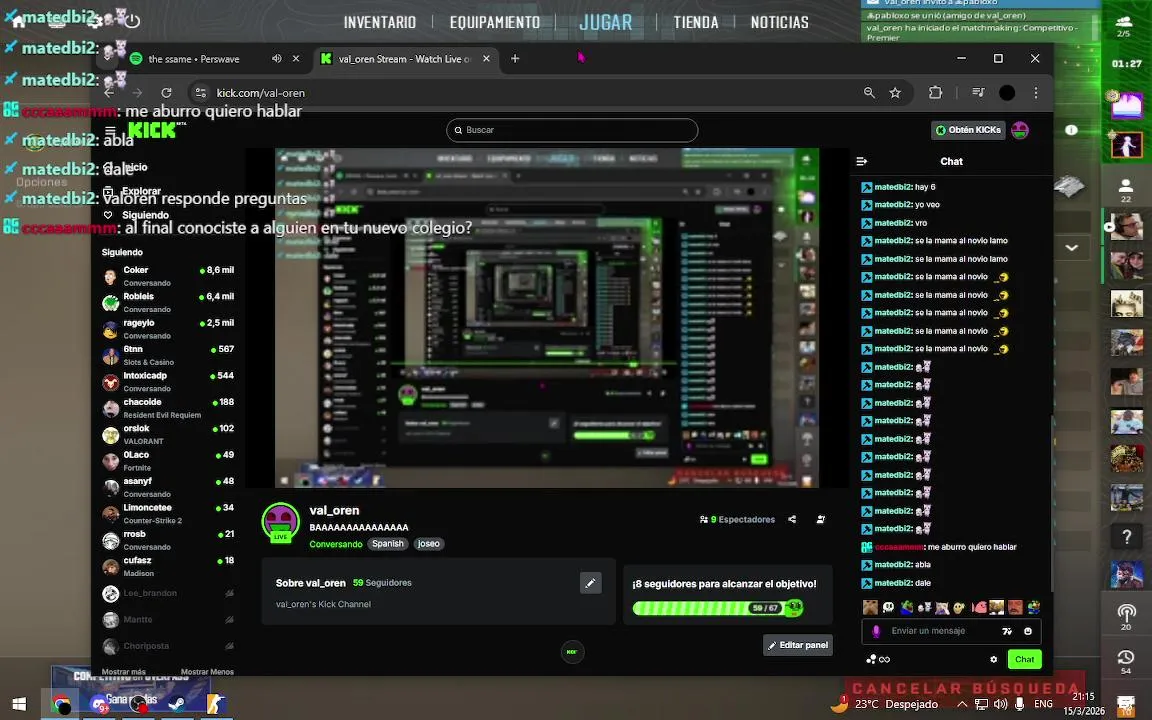1152x720 pixels.
Task: Click Mostrar más in sidebar
Action: pyautogui.click(x=123, y=672)
